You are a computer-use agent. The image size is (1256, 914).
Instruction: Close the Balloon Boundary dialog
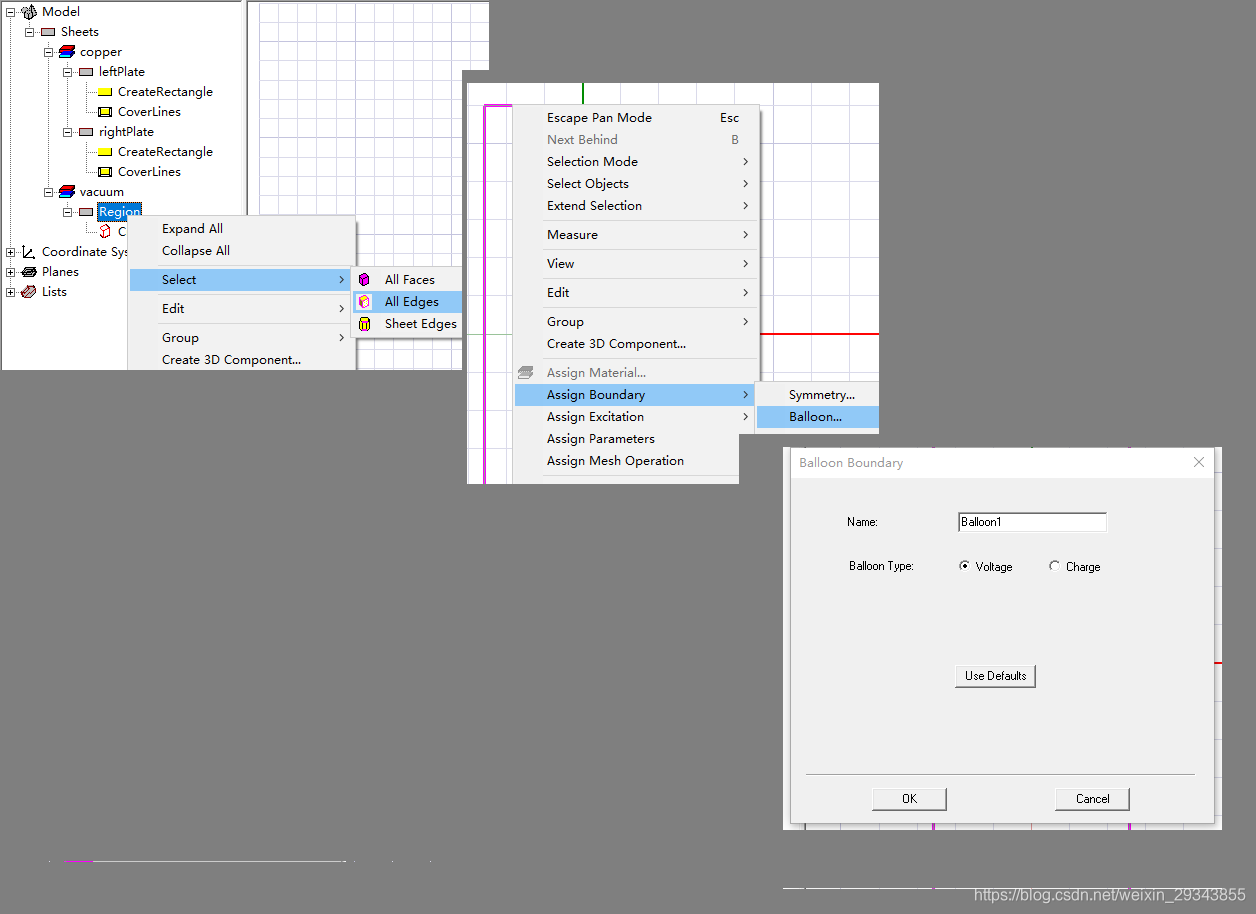[1199, 462]
